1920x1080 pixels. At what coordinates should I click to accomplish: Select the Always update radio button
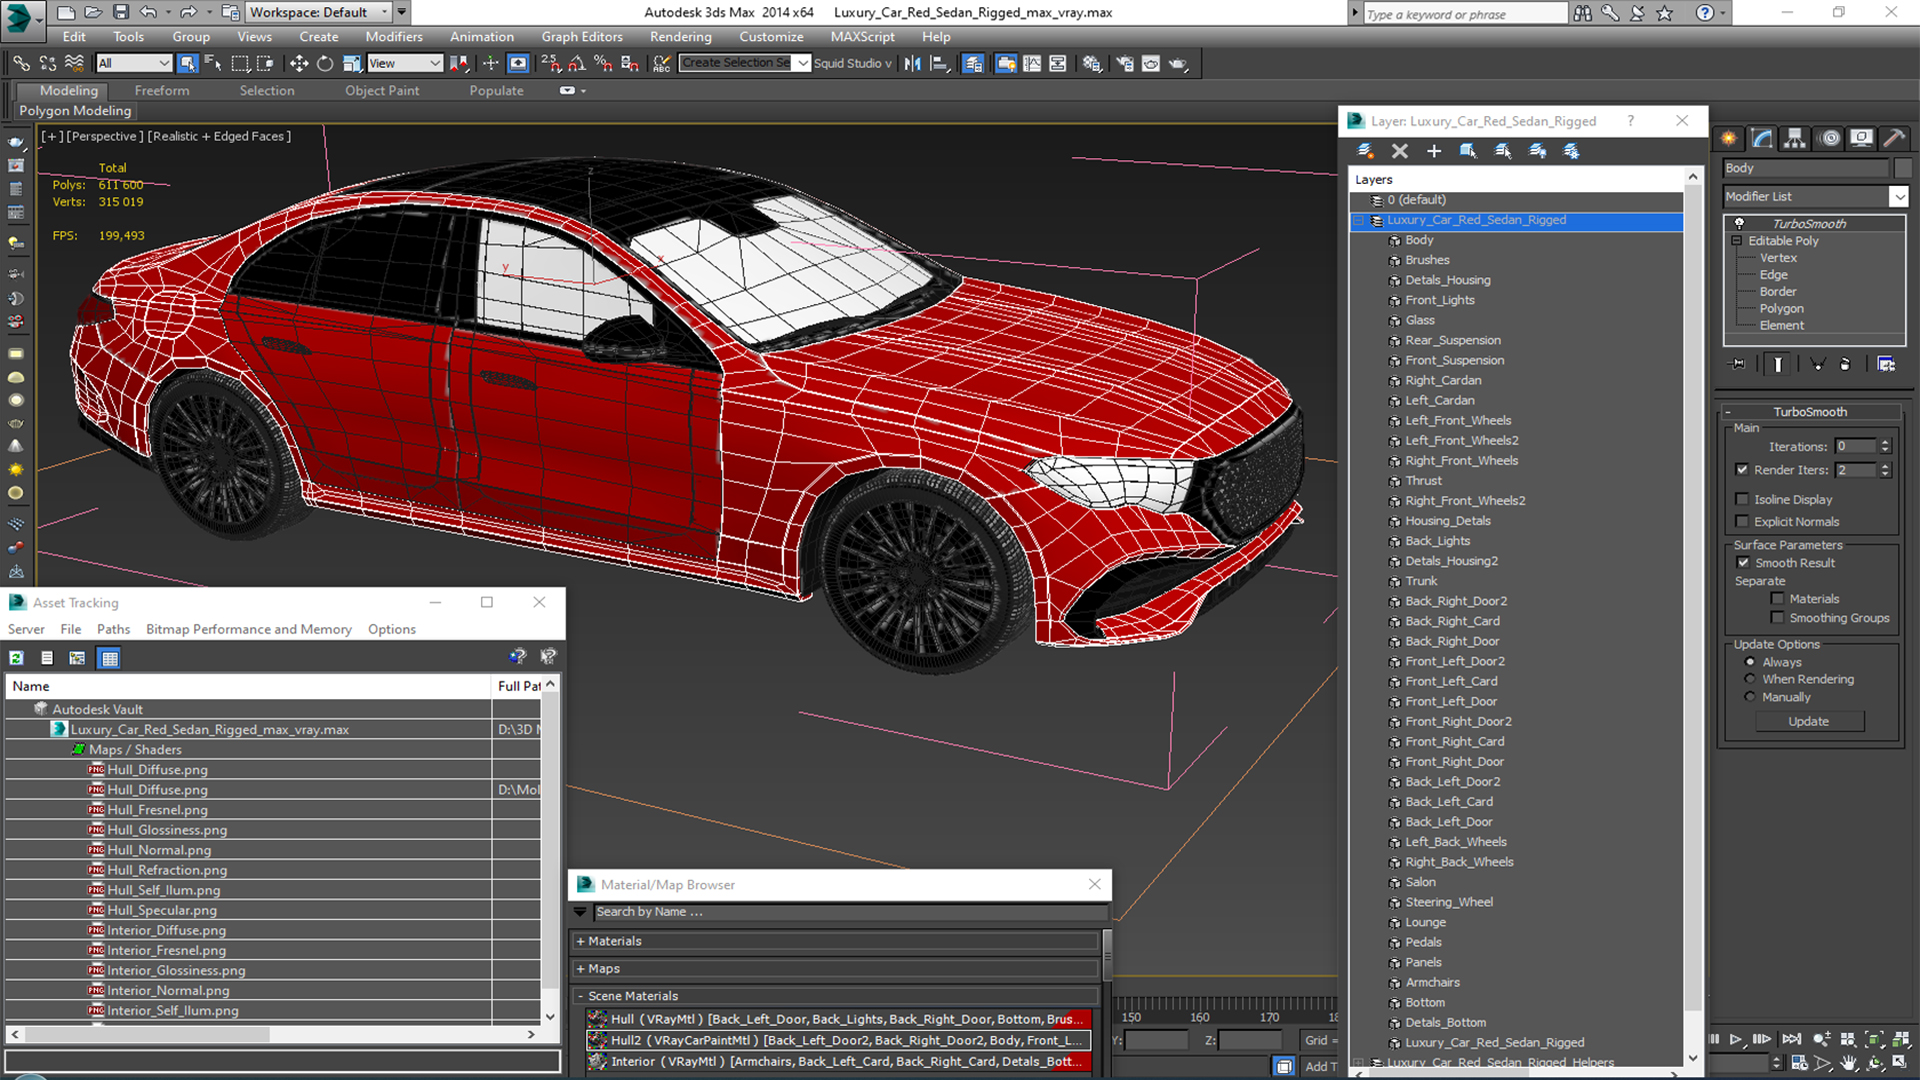[x=1750, y=662]
